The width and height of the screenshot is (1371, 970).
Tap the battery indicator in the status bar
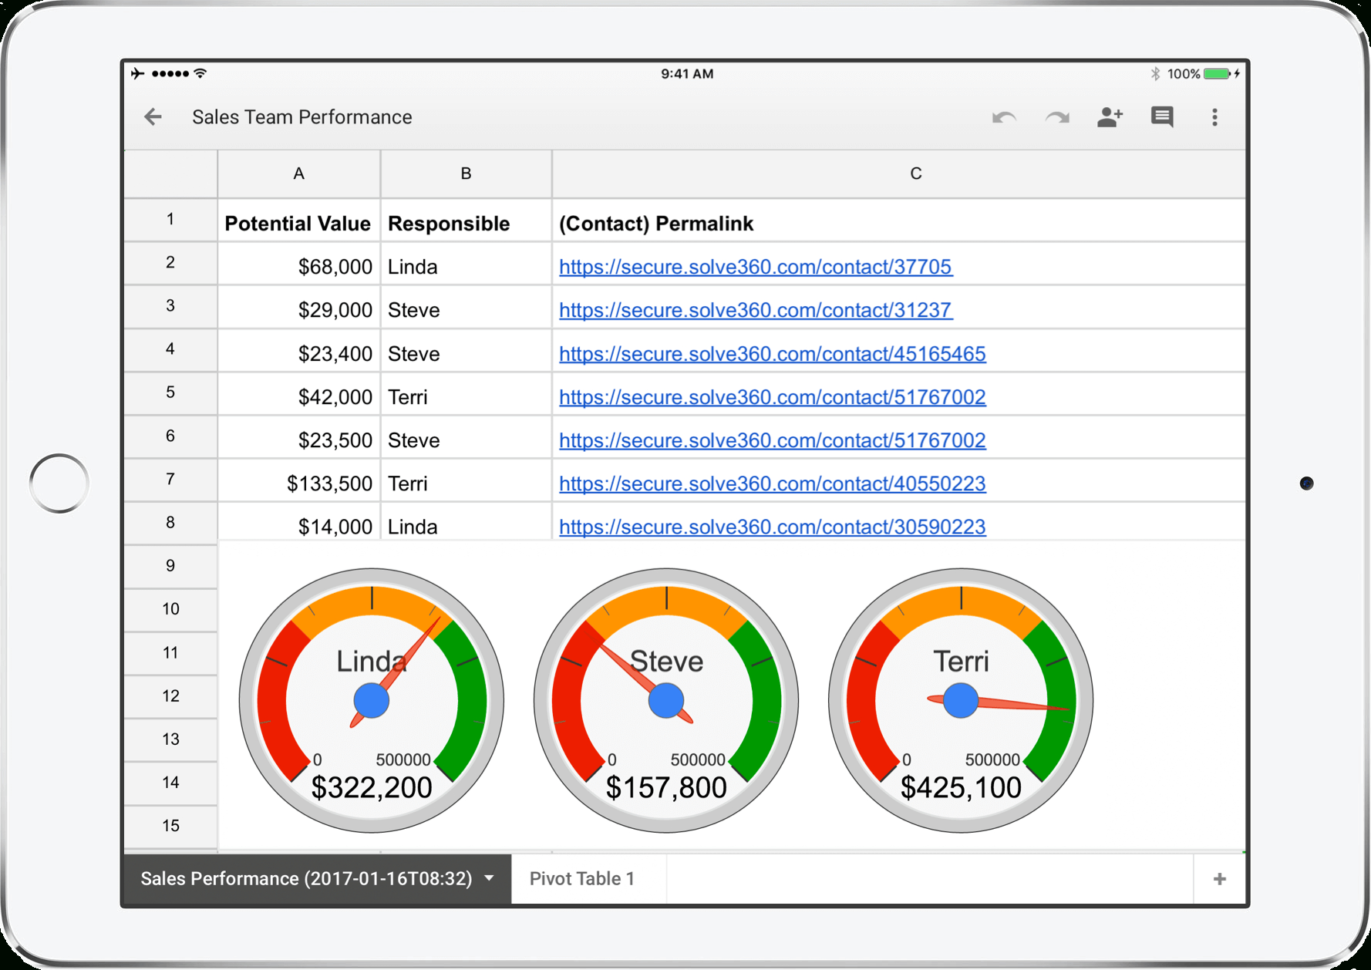tap(1215, 73)
